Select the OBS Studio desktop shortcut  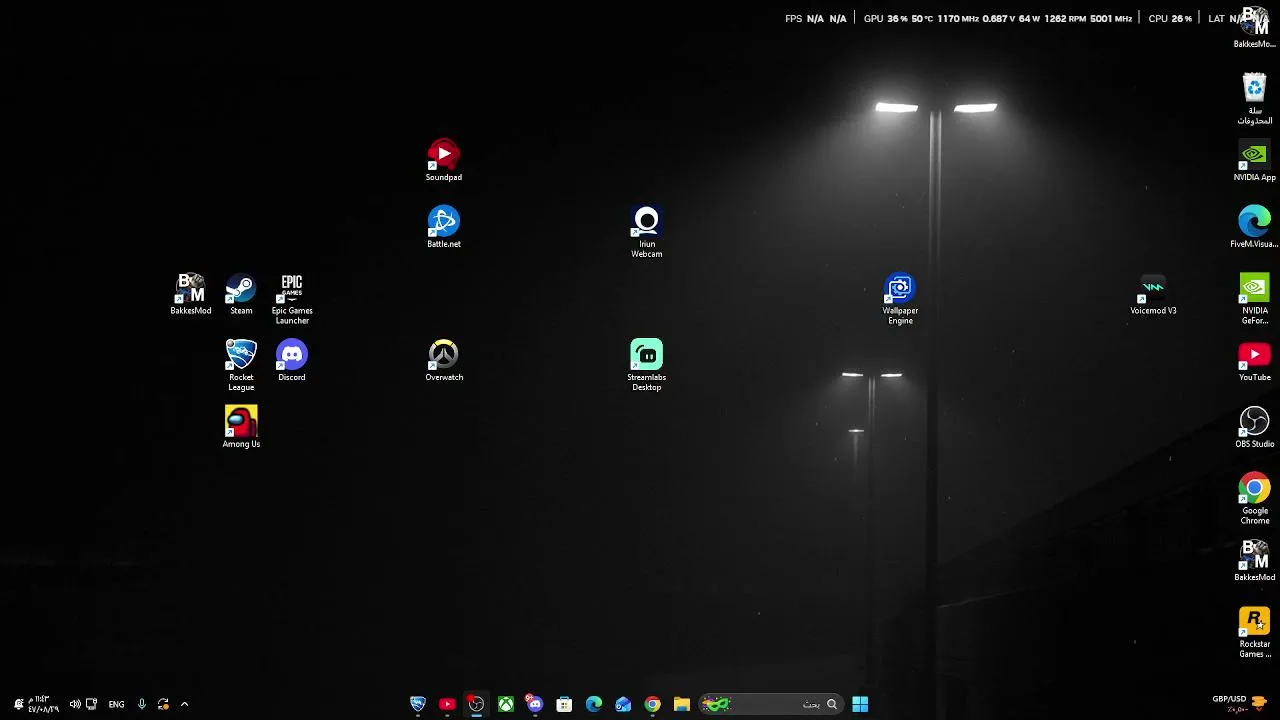pos(1255,427)
